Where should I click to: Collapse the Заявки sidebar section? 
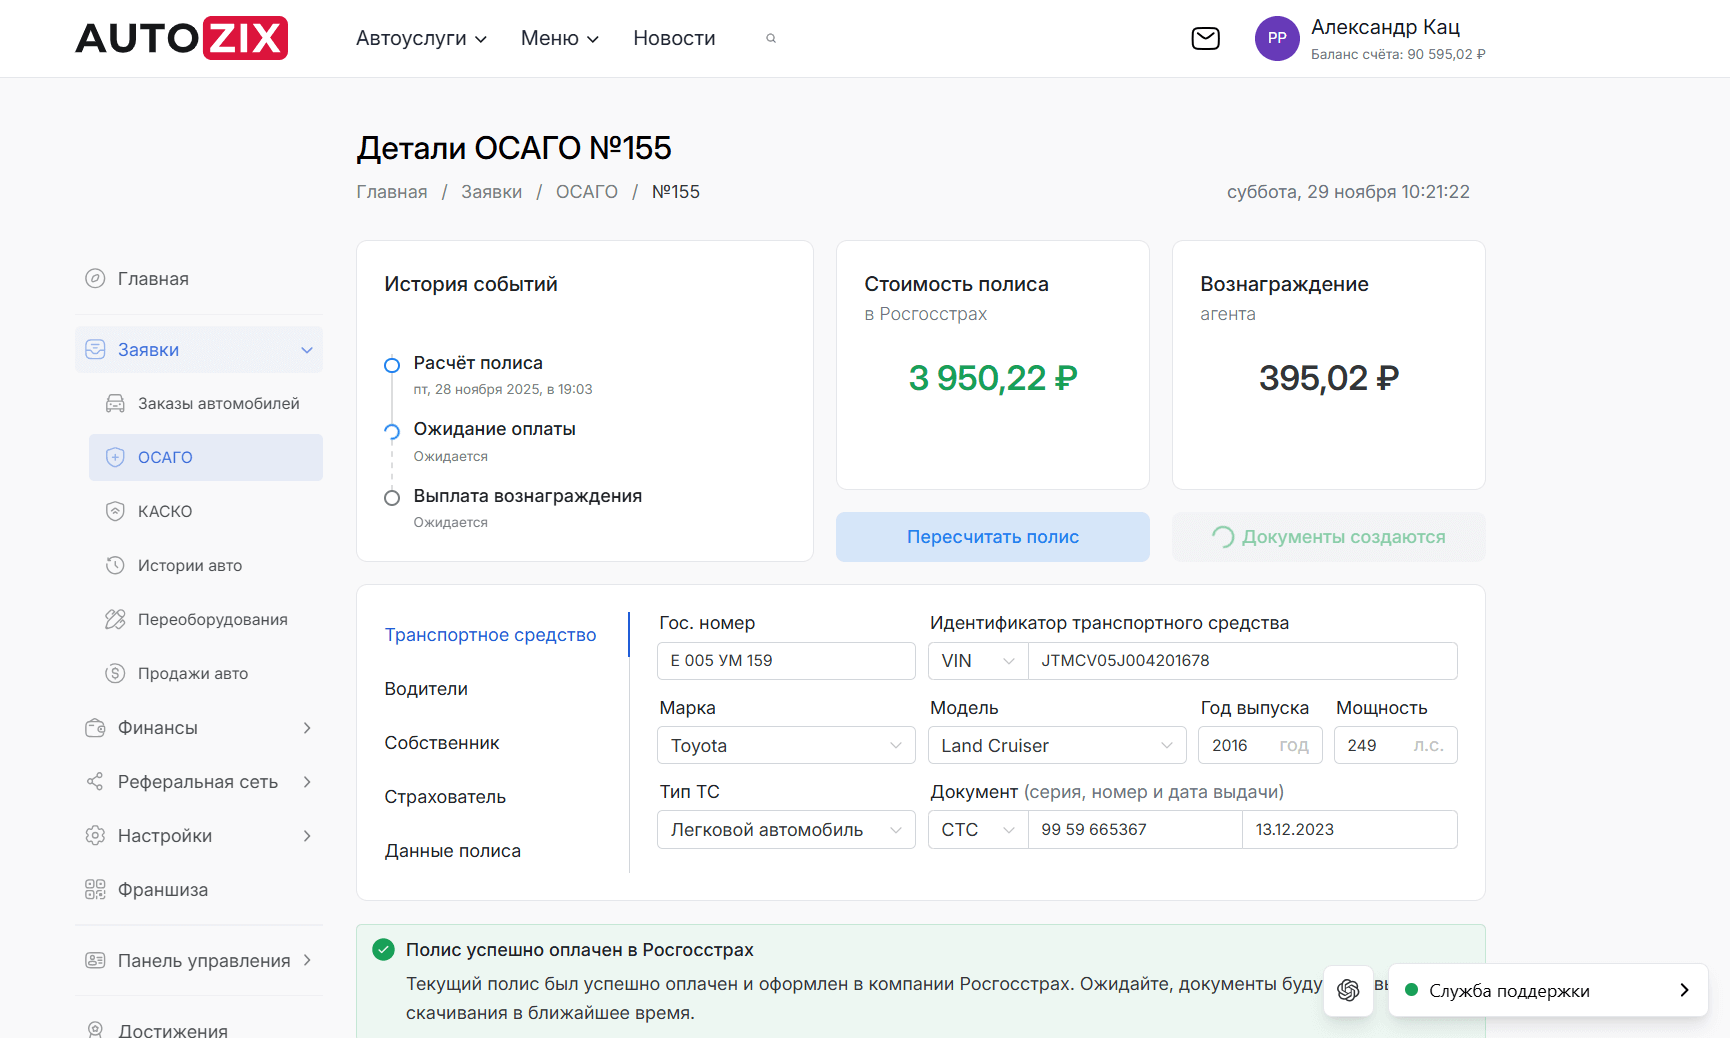click(x=306, y=350)
